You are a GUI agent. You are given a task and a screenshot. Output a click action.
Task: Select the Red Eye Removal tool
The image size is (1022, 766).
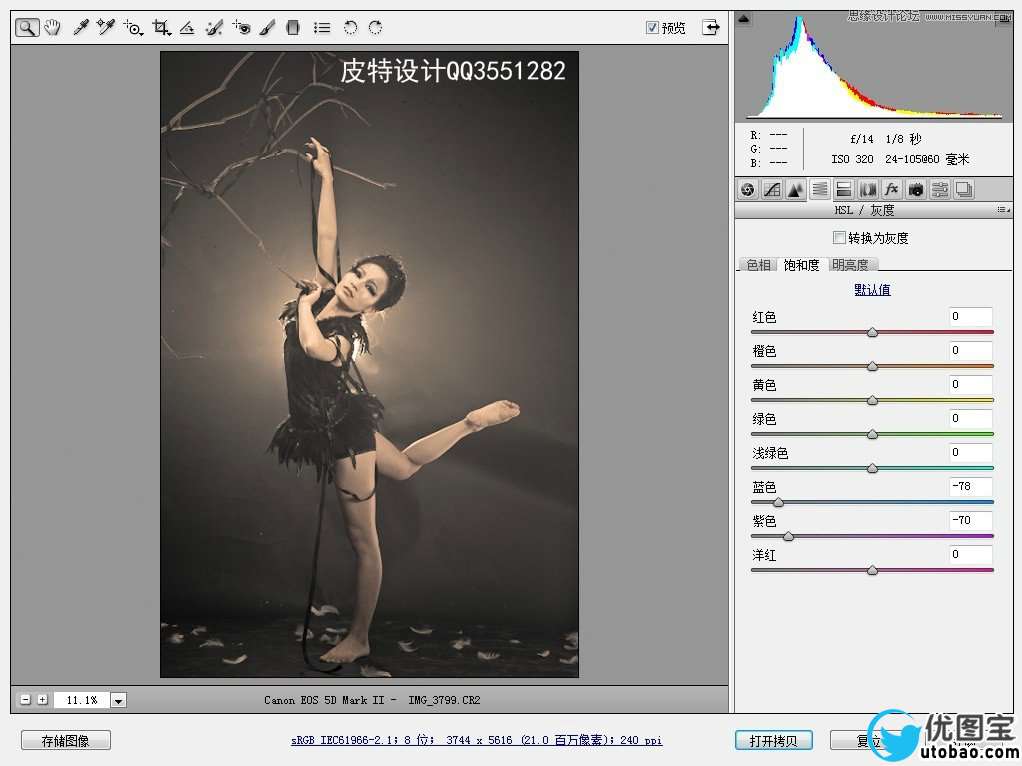click(x=241, y=28)
